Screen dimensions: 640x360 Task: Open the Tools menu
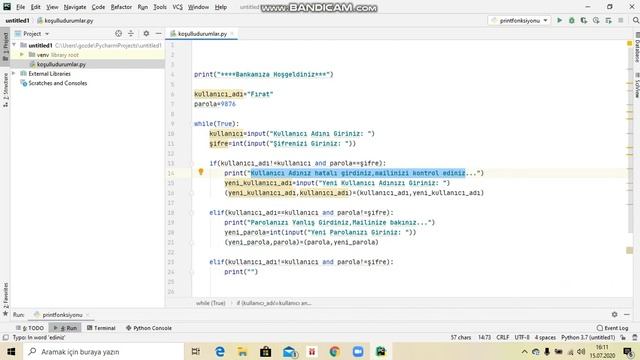(x=160, y=7)
